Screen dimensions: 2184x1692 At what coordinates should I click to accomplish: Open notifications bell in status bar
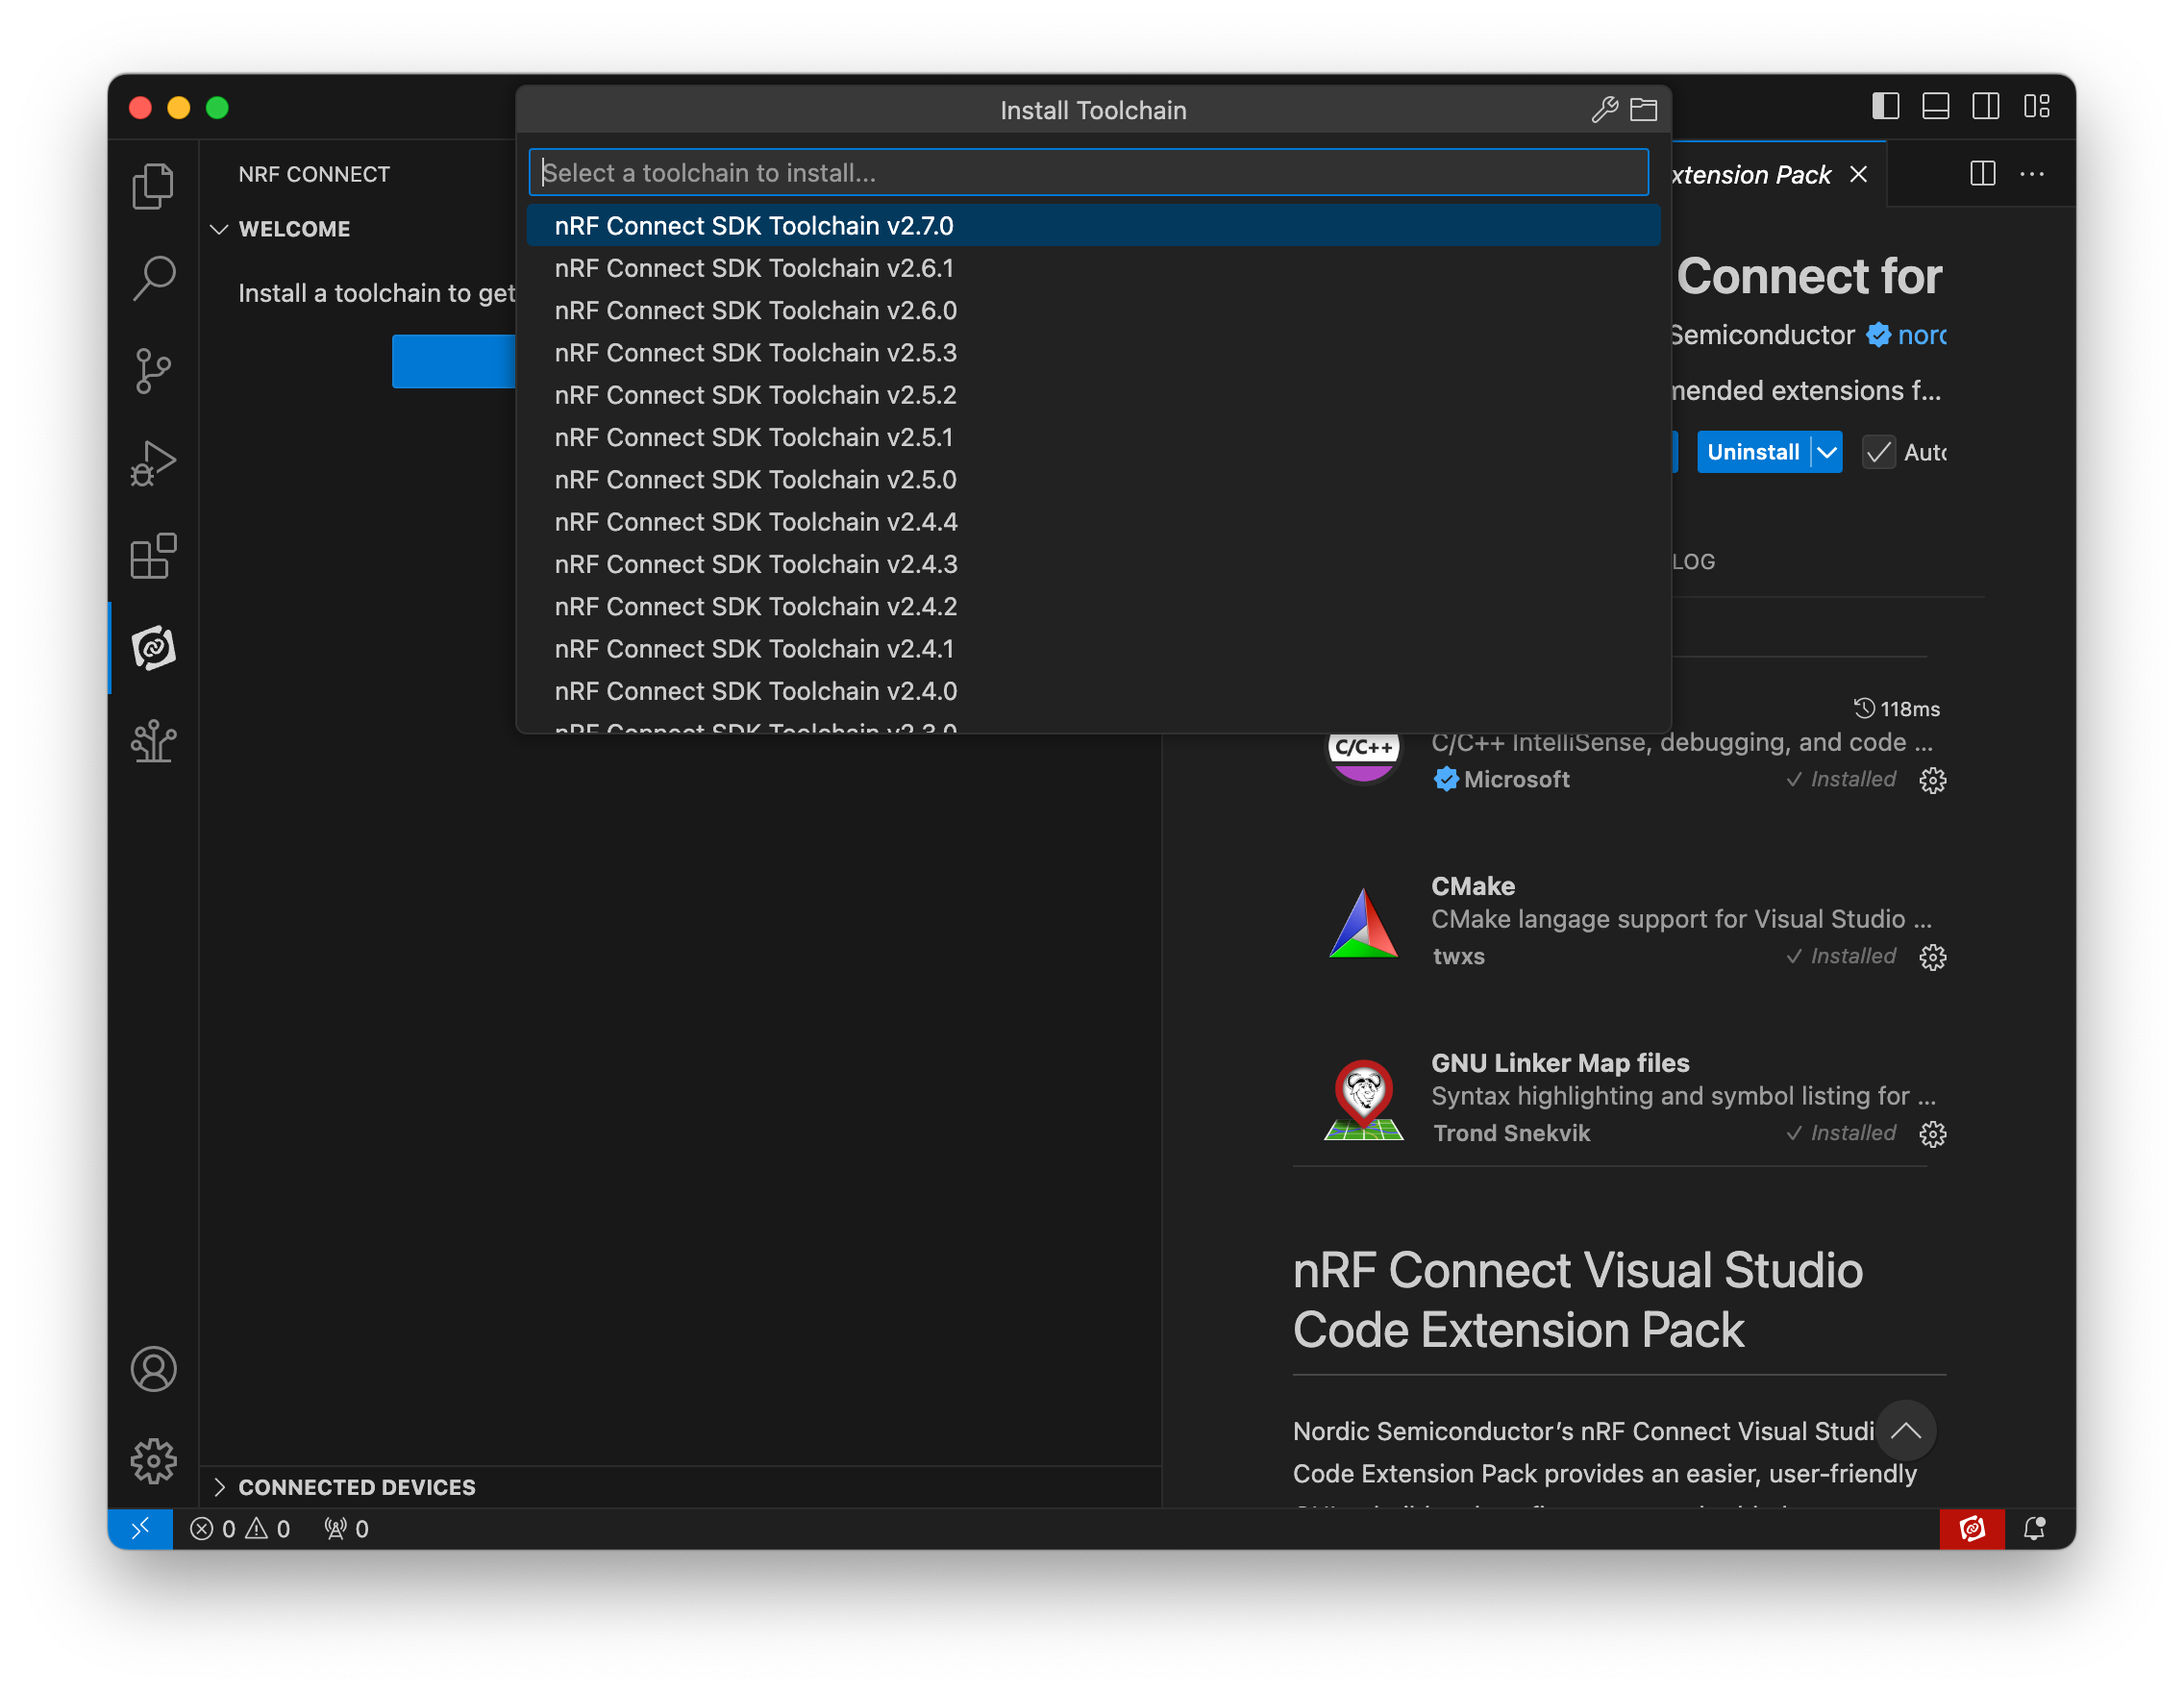click(2034, 1528)
